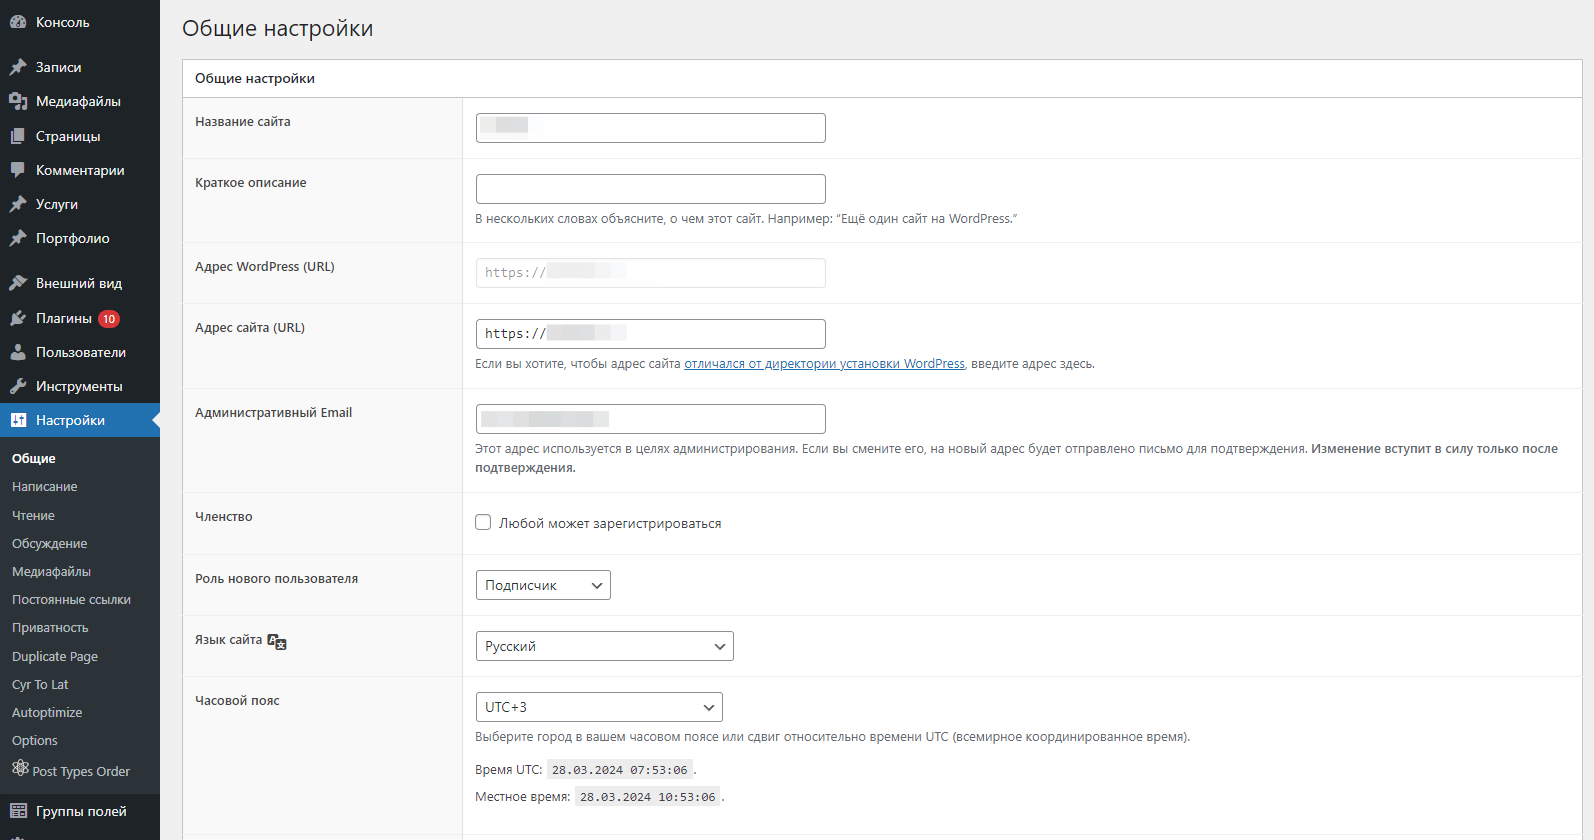Click the Группы полей icon

pyautogui.click(x=18, y=811)
